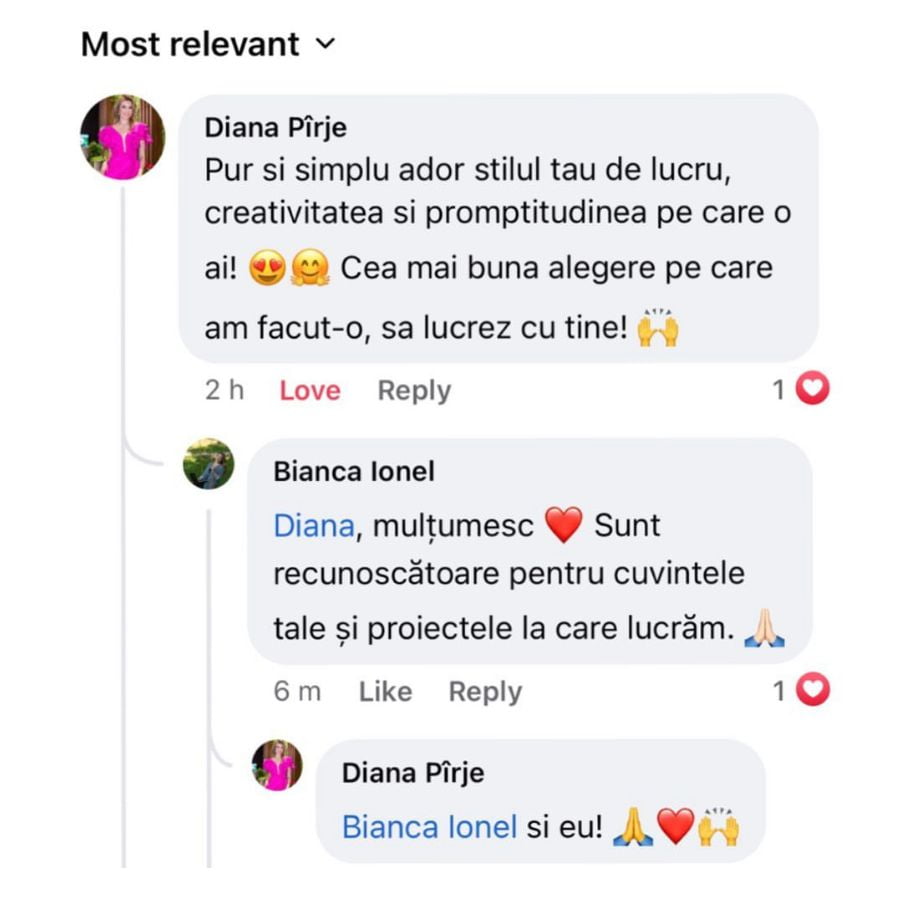
Task: Toggle Like on Bianca Ionel's reply
Action: pyautogui.click(x=385, y=692)
